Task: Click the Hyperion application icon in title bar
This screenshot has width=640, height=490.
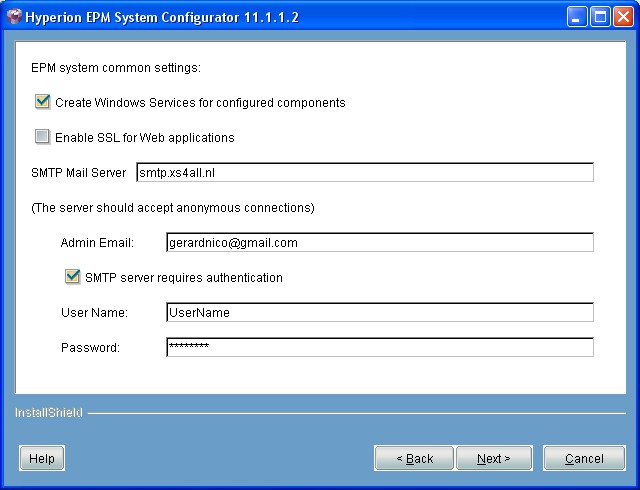Action: pos(14,17)
